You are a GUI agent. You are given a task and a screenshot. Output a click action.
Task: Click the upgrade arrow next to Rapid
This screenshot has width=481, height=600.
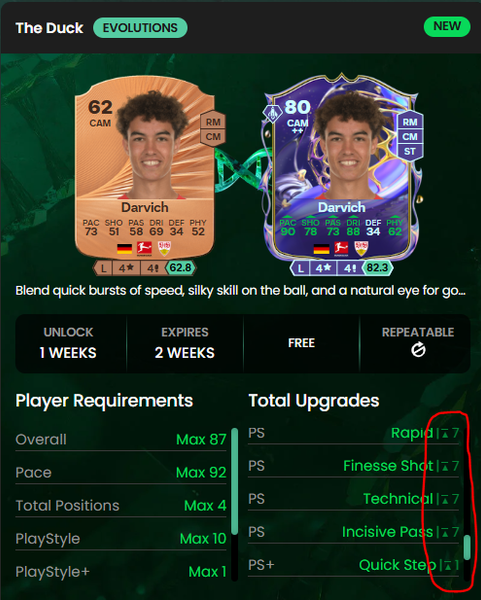pos(445,434)
